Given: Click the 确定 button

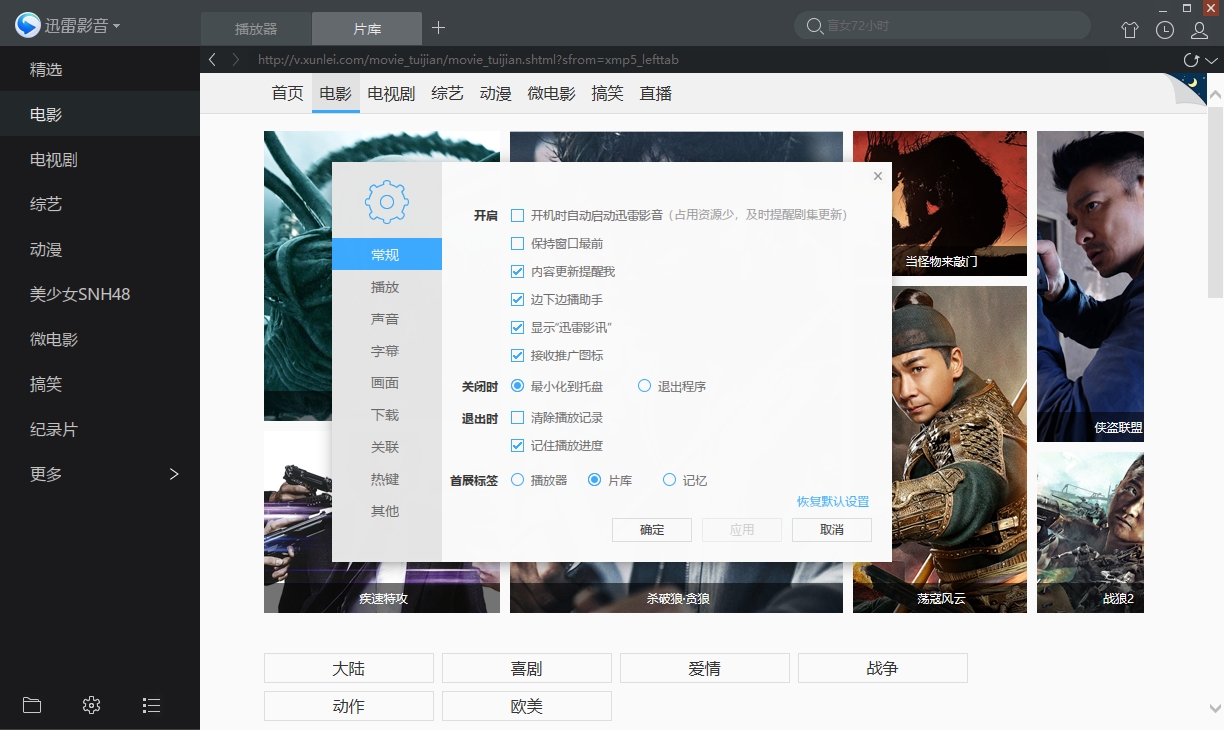Looking at the screenshot, I should click(652, 530).
